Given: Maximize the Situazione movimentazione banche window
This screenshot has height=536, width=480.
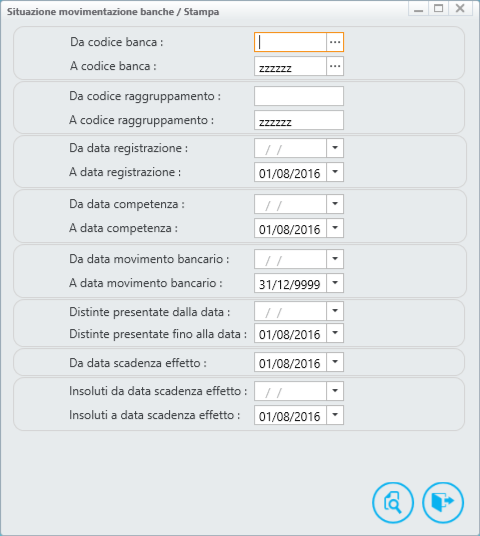Looking at the screenshot, I should pyautogui.click(x=439, y=8).
